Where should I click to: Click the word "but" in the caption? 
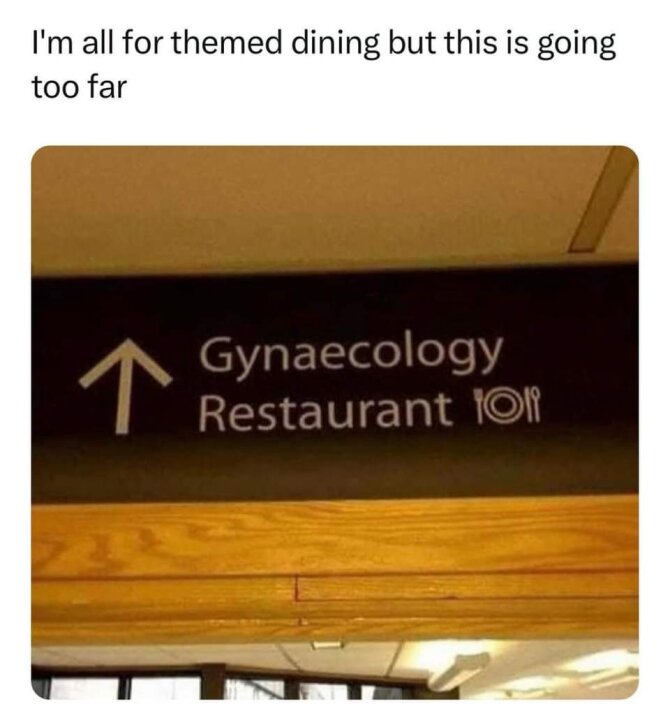coord(411,43)
